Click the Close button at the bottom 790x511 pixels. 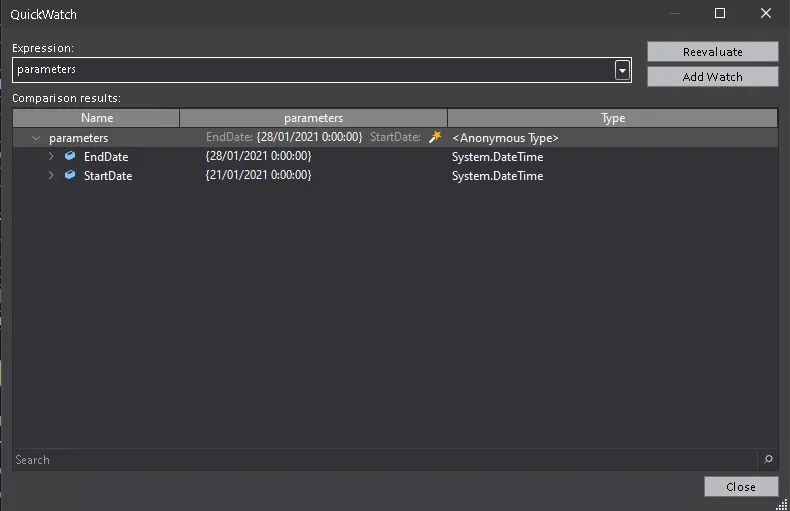[x=740, y=487]
